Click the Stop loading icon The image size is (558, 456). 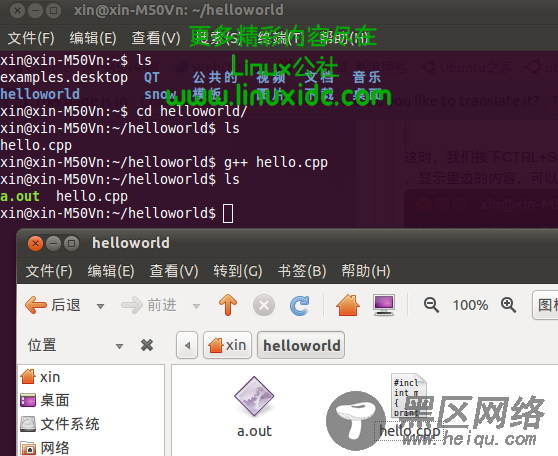click(264, 305)
